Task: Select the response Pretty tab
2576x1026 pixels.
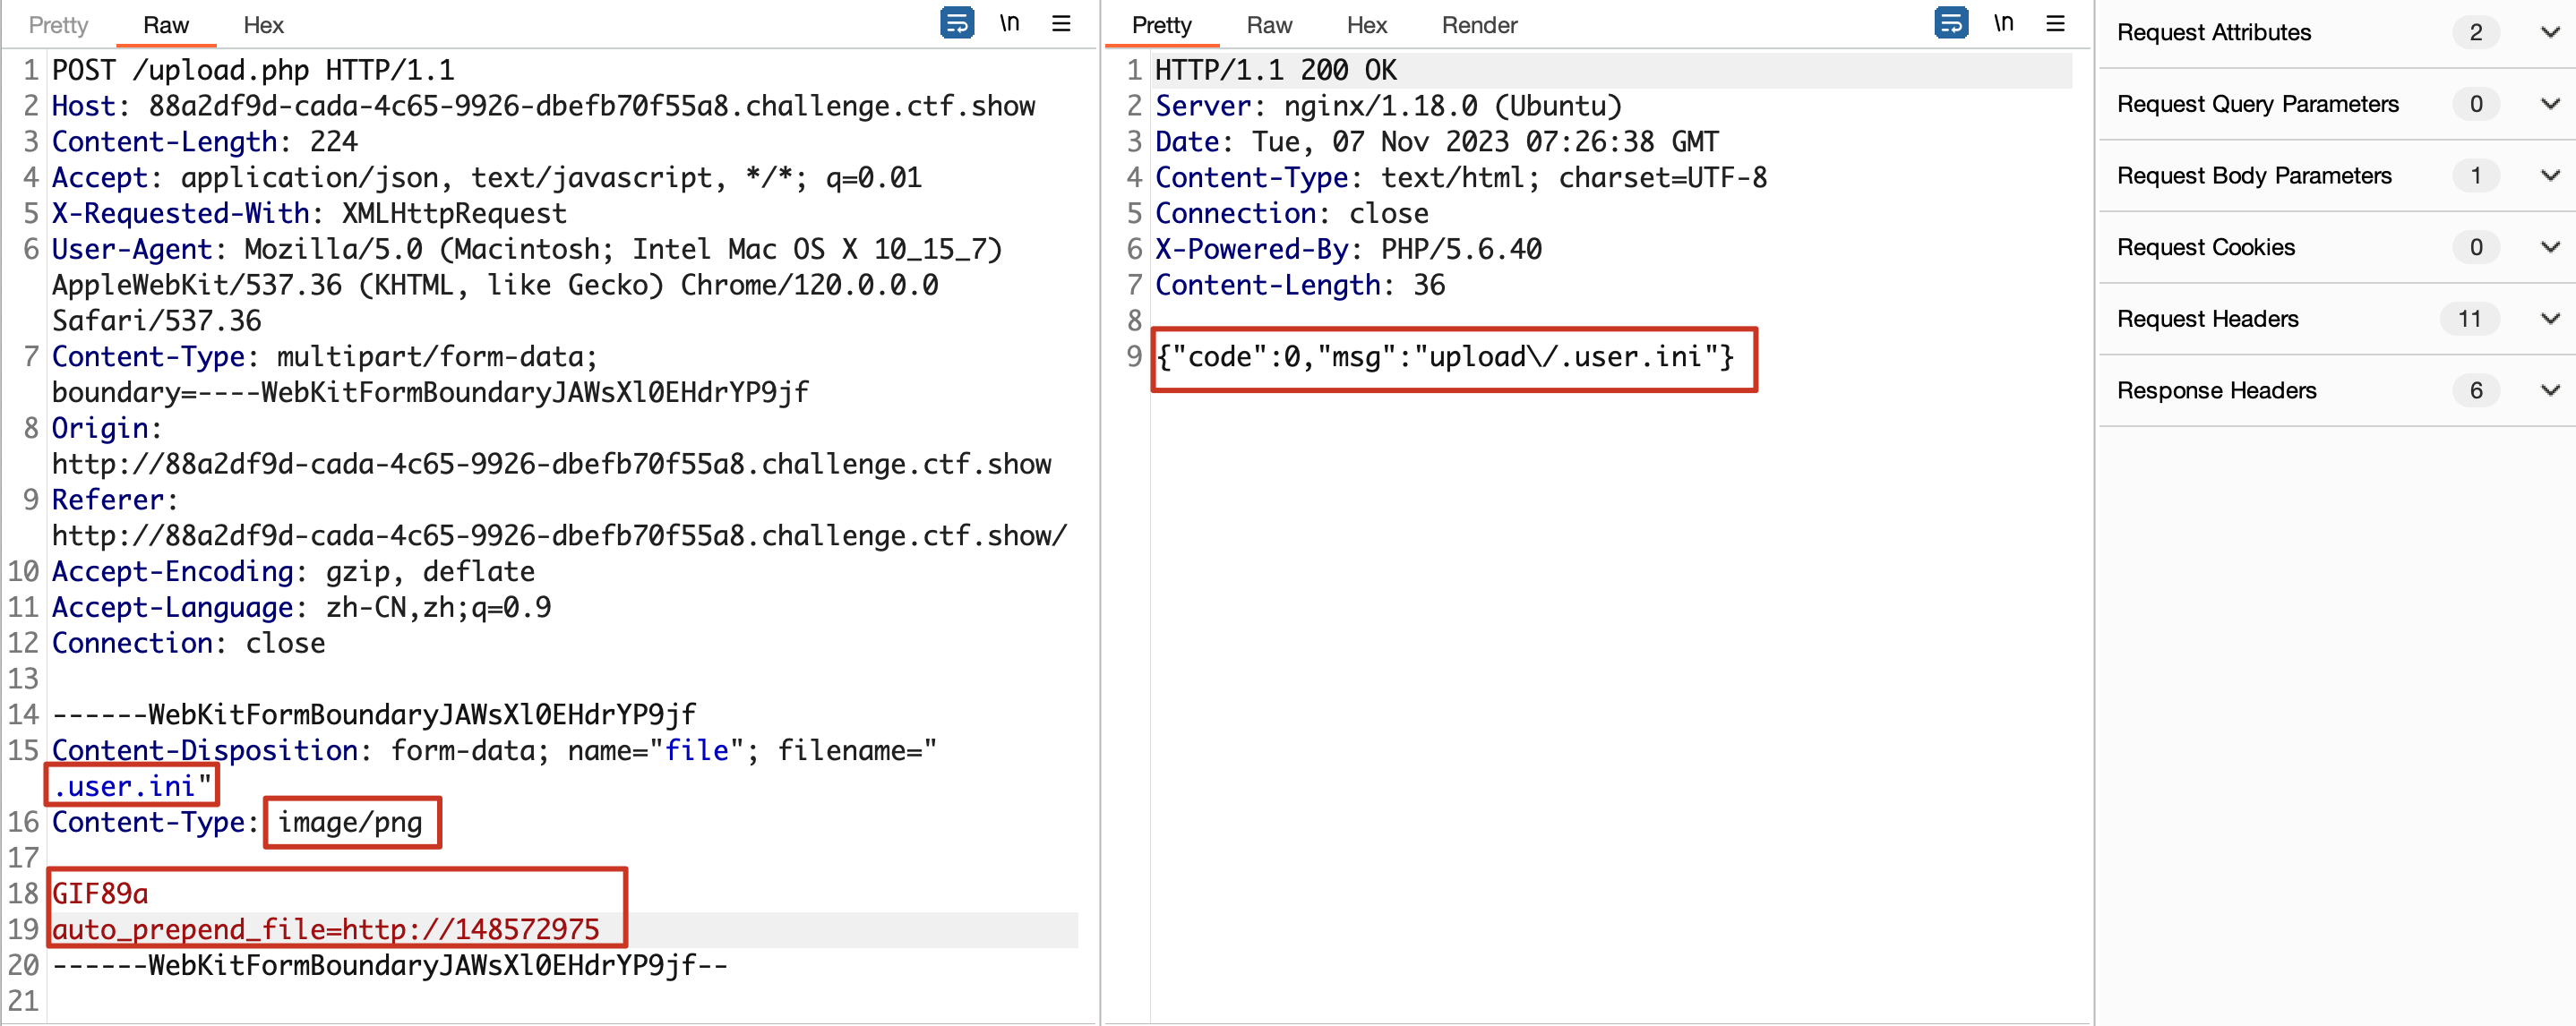Action: click(x=1162, y=25)
